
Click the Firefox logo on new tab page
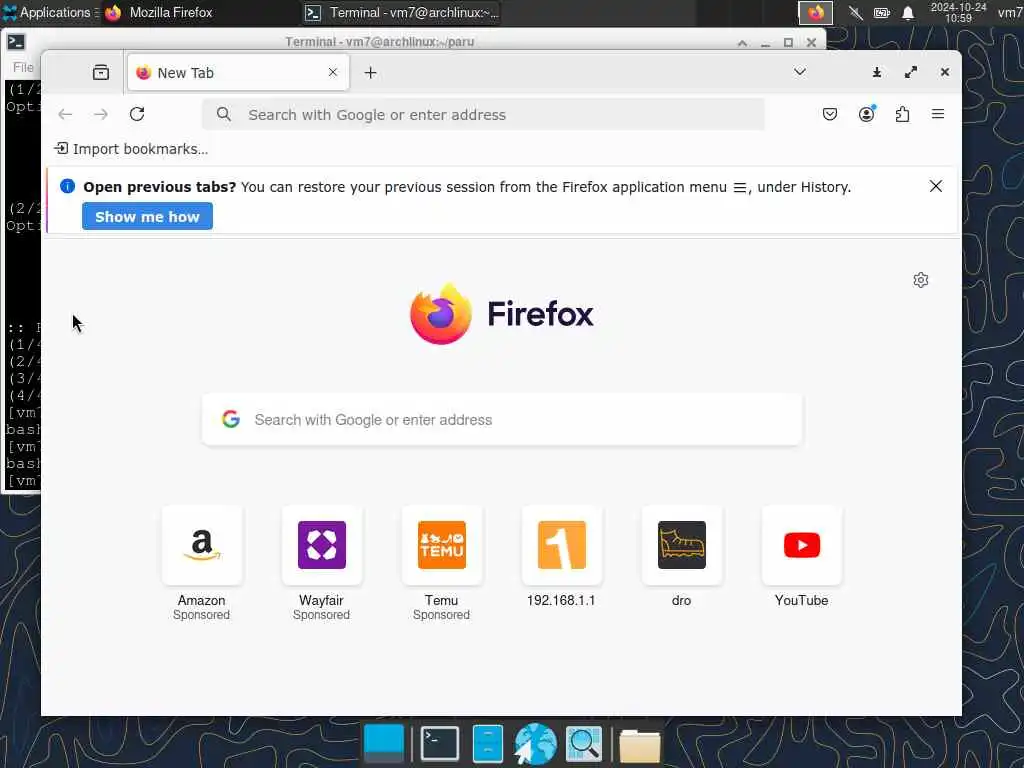pyautogui.click(x=502, y=313)
